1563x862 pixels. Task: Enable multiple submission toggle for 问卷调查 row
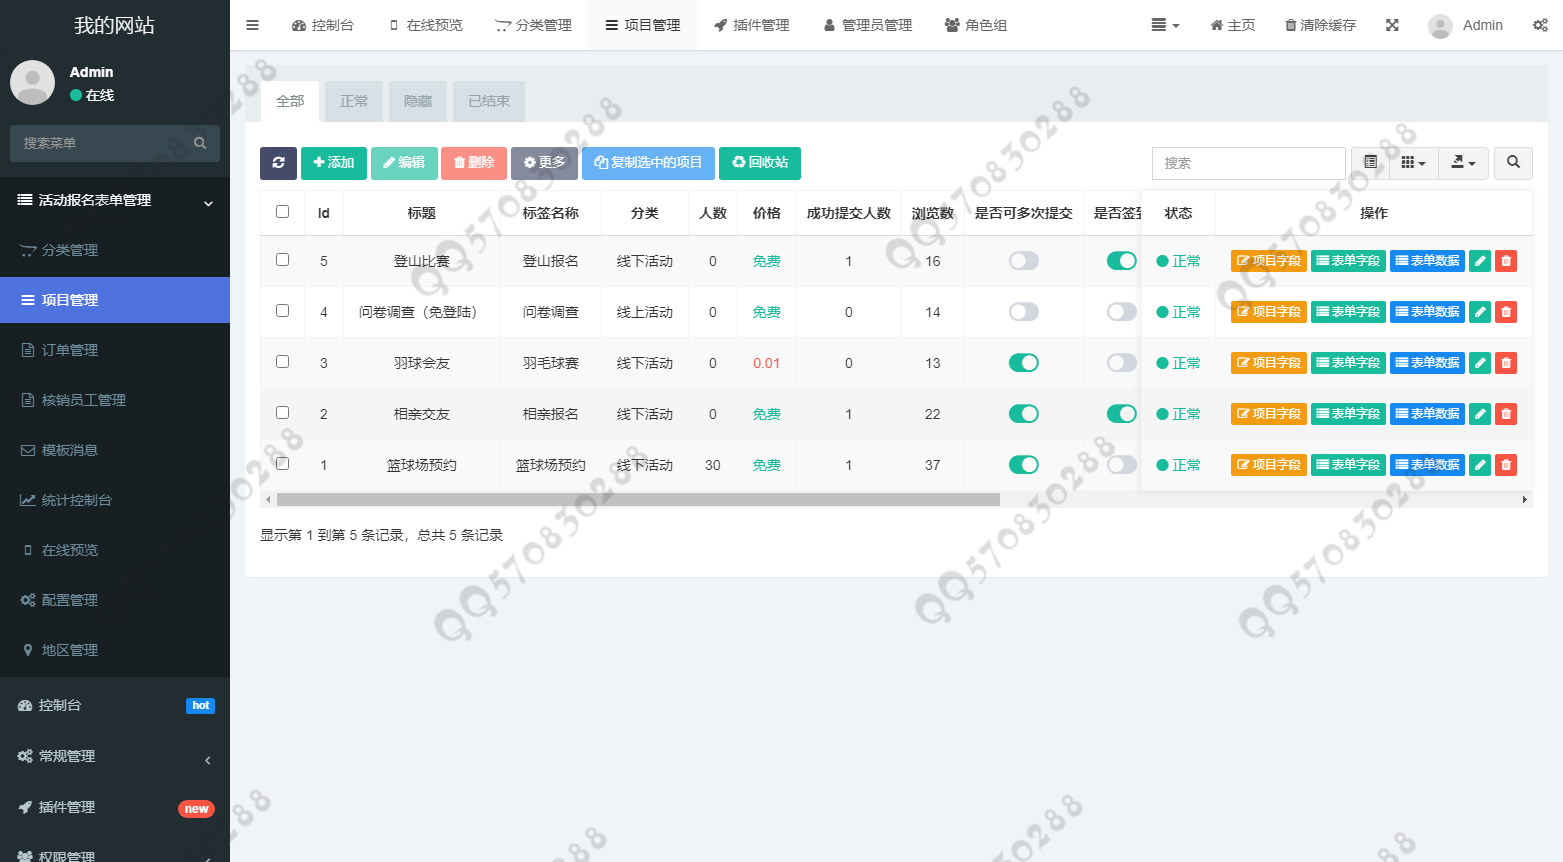[1023, 312]
